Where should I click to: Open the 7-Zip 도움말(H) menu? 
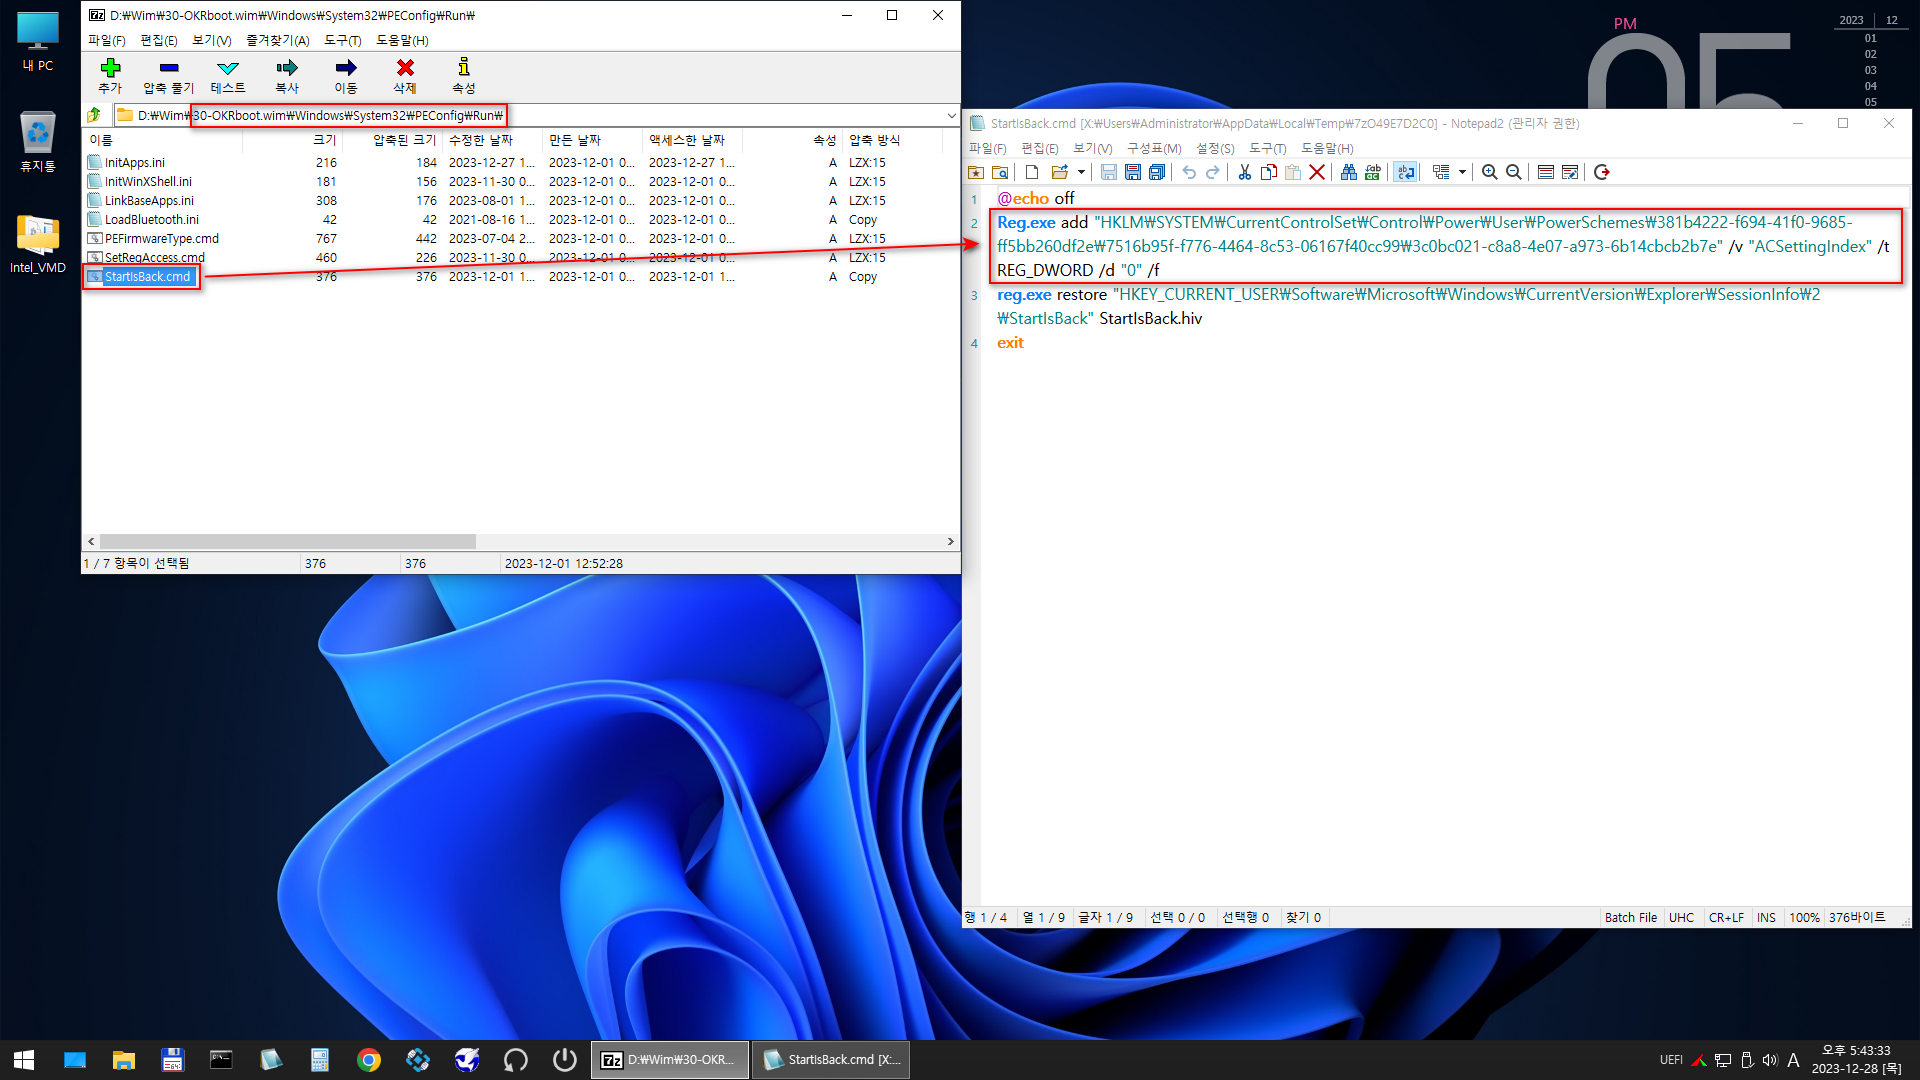[x=402, y=40]
